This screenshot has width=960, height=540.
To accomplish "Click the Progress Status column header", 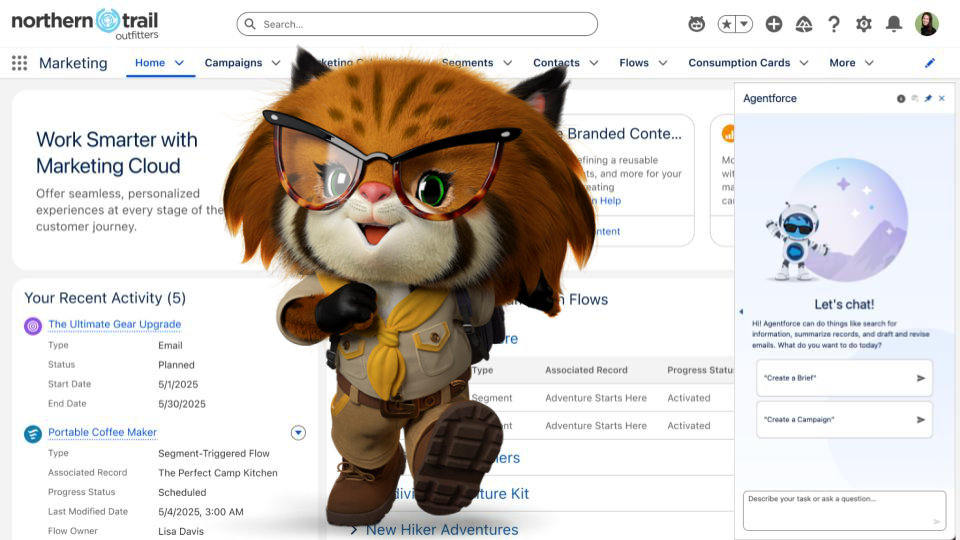I will tap(700, 370).
